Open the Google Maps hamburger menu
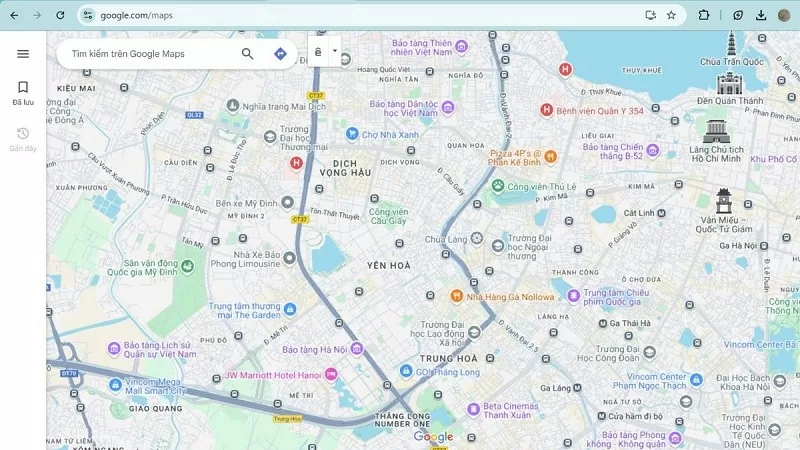The height and width of the screenshot is (450, 800). click(23, 54)
